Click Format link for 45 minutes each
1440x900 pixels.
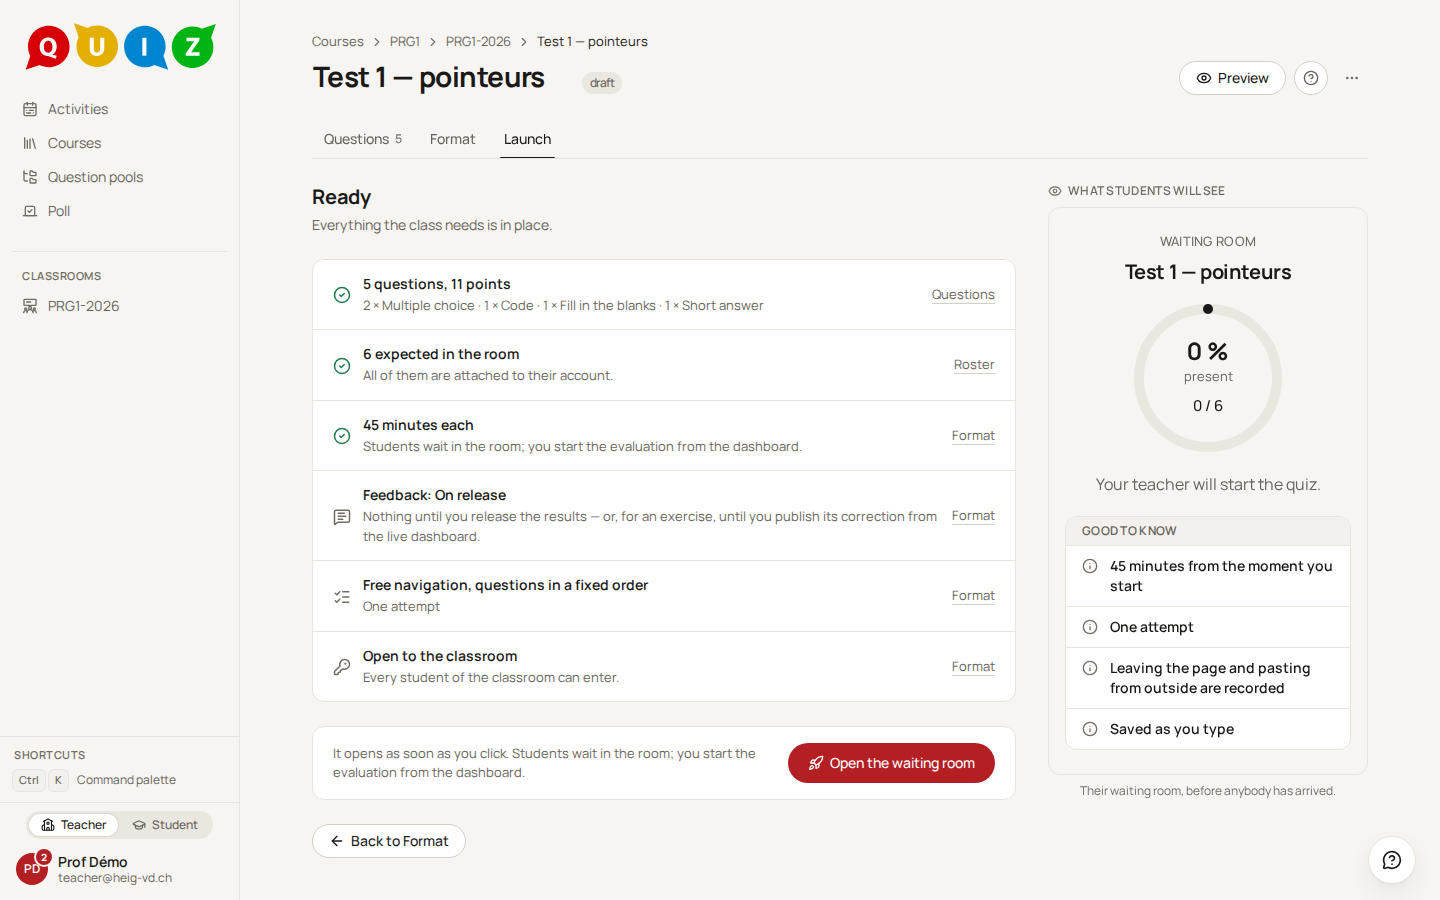[973, 436]
